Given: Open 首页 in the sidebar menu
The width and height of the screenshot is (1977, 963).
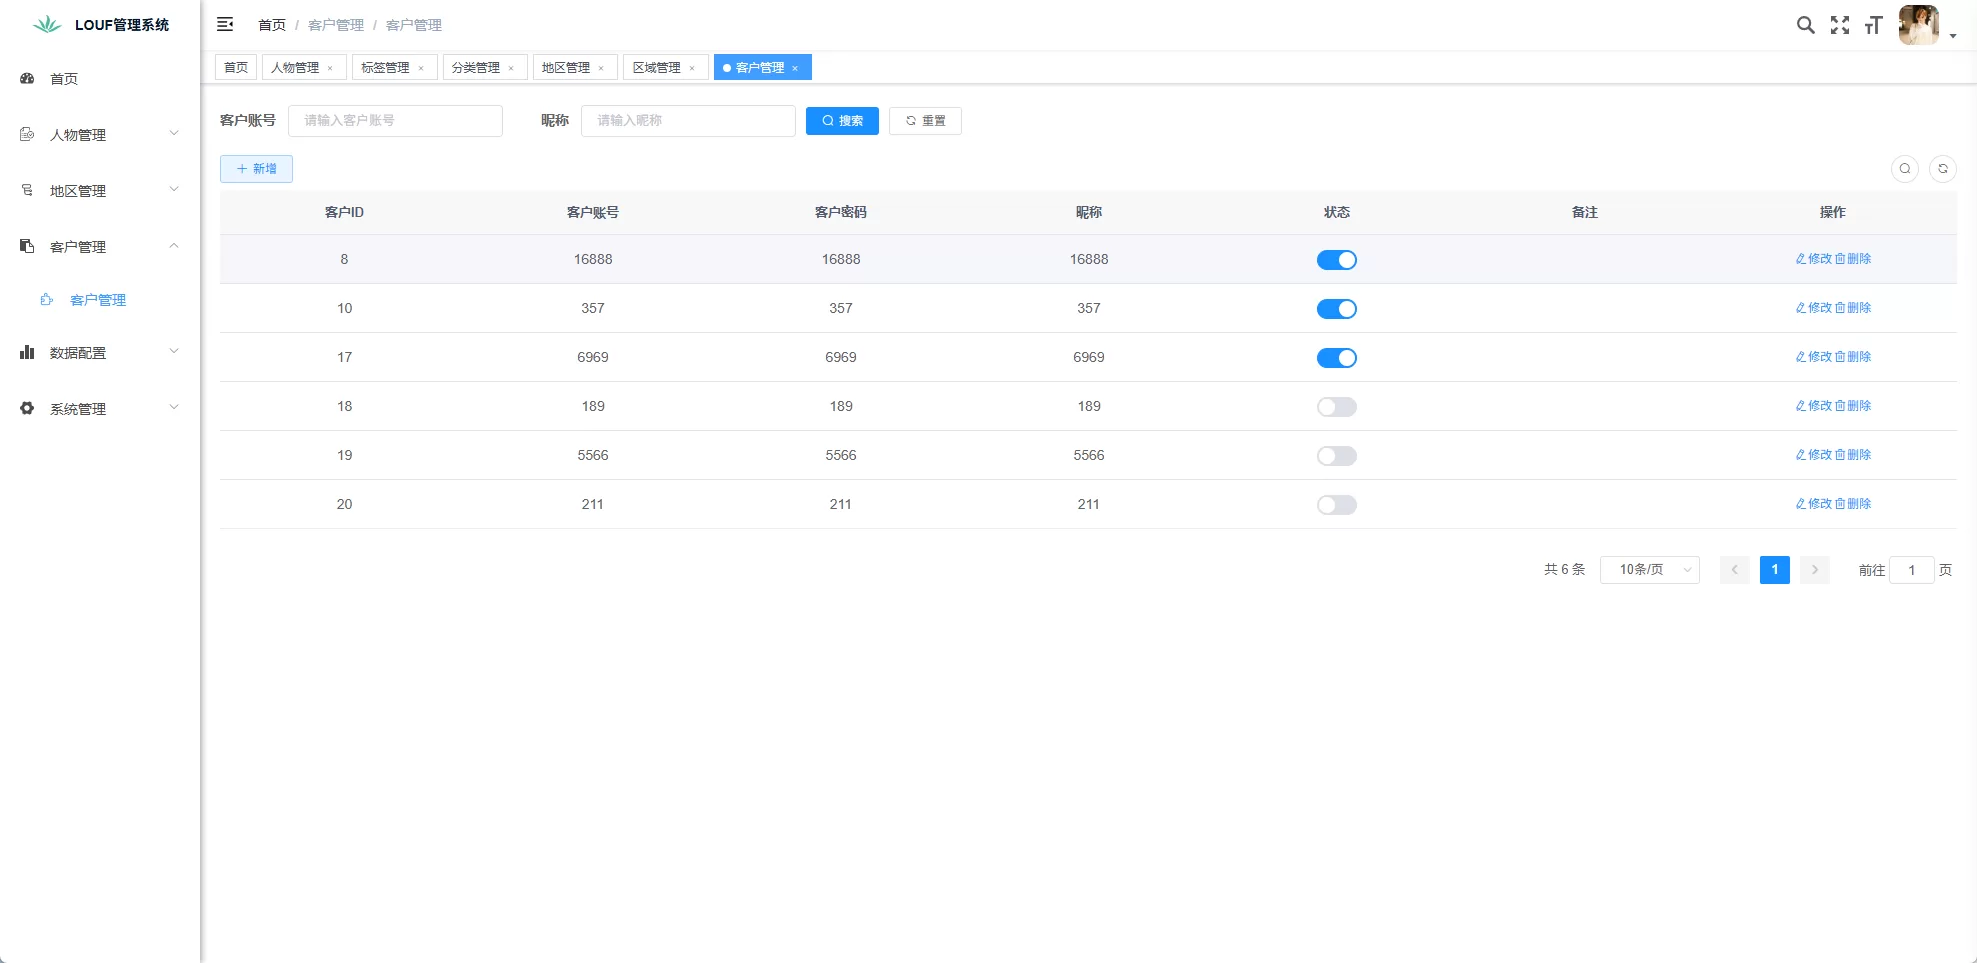Looking at the screenshot, I should [64, 79].
